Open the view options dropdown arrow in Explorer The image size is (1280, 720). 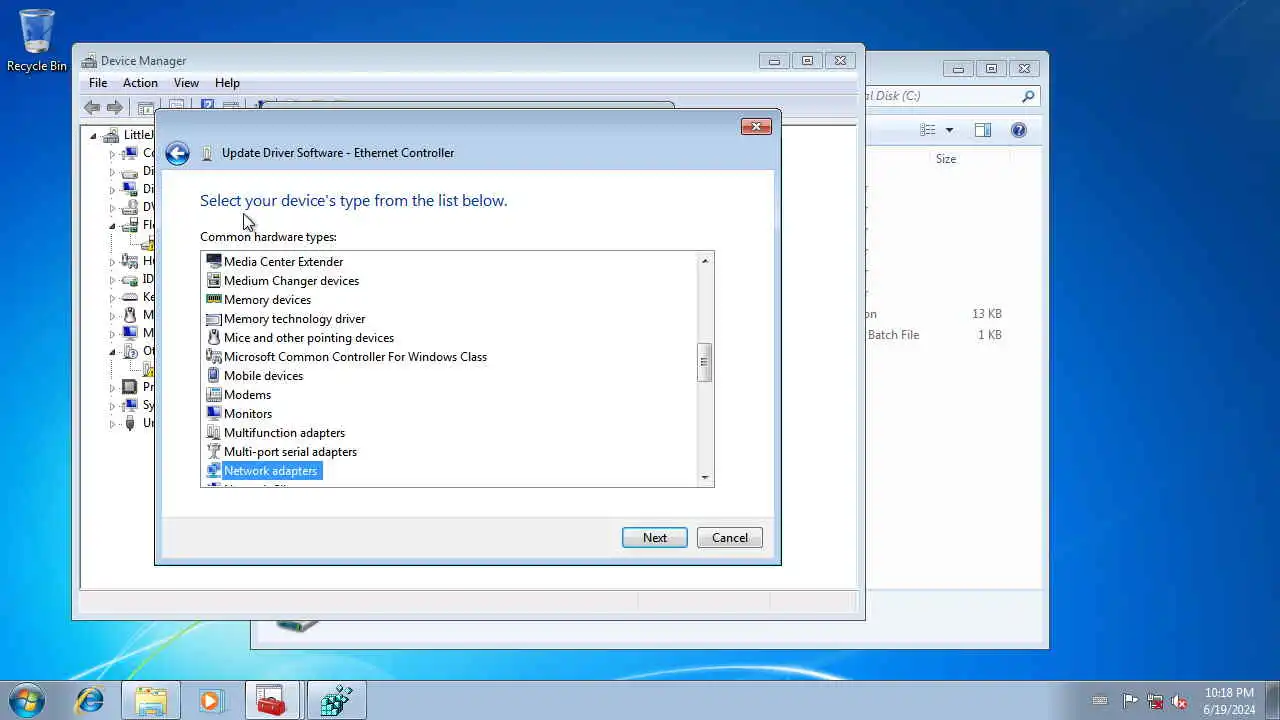(x=949, y=130)
